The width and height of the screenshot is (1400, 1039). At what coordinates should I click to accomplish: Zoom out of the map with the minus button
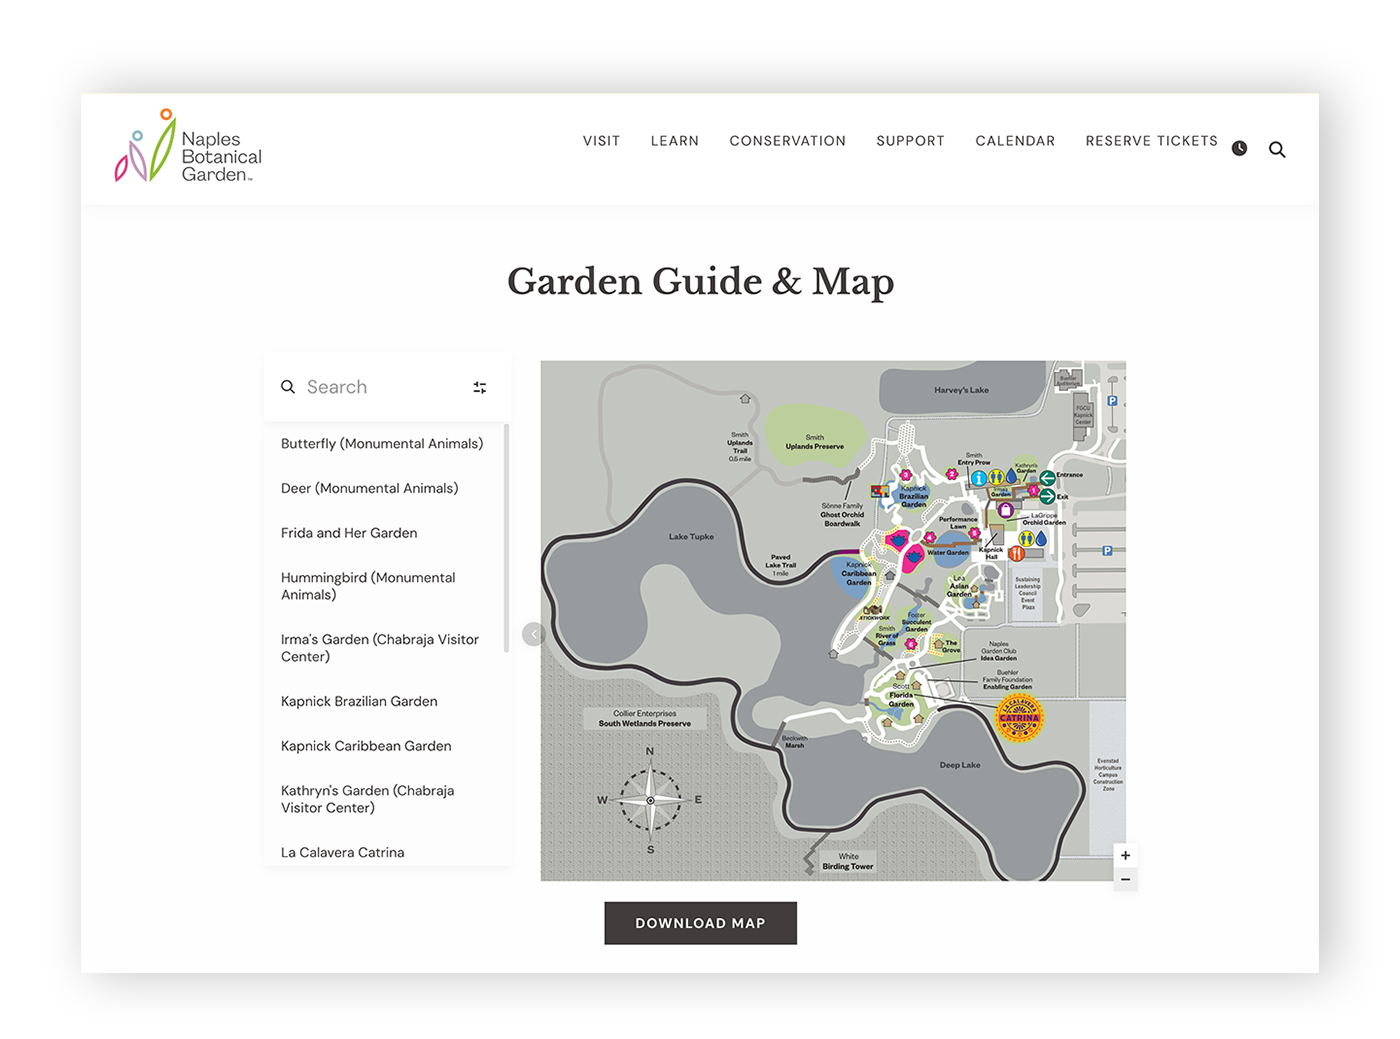click(1124, 880)
